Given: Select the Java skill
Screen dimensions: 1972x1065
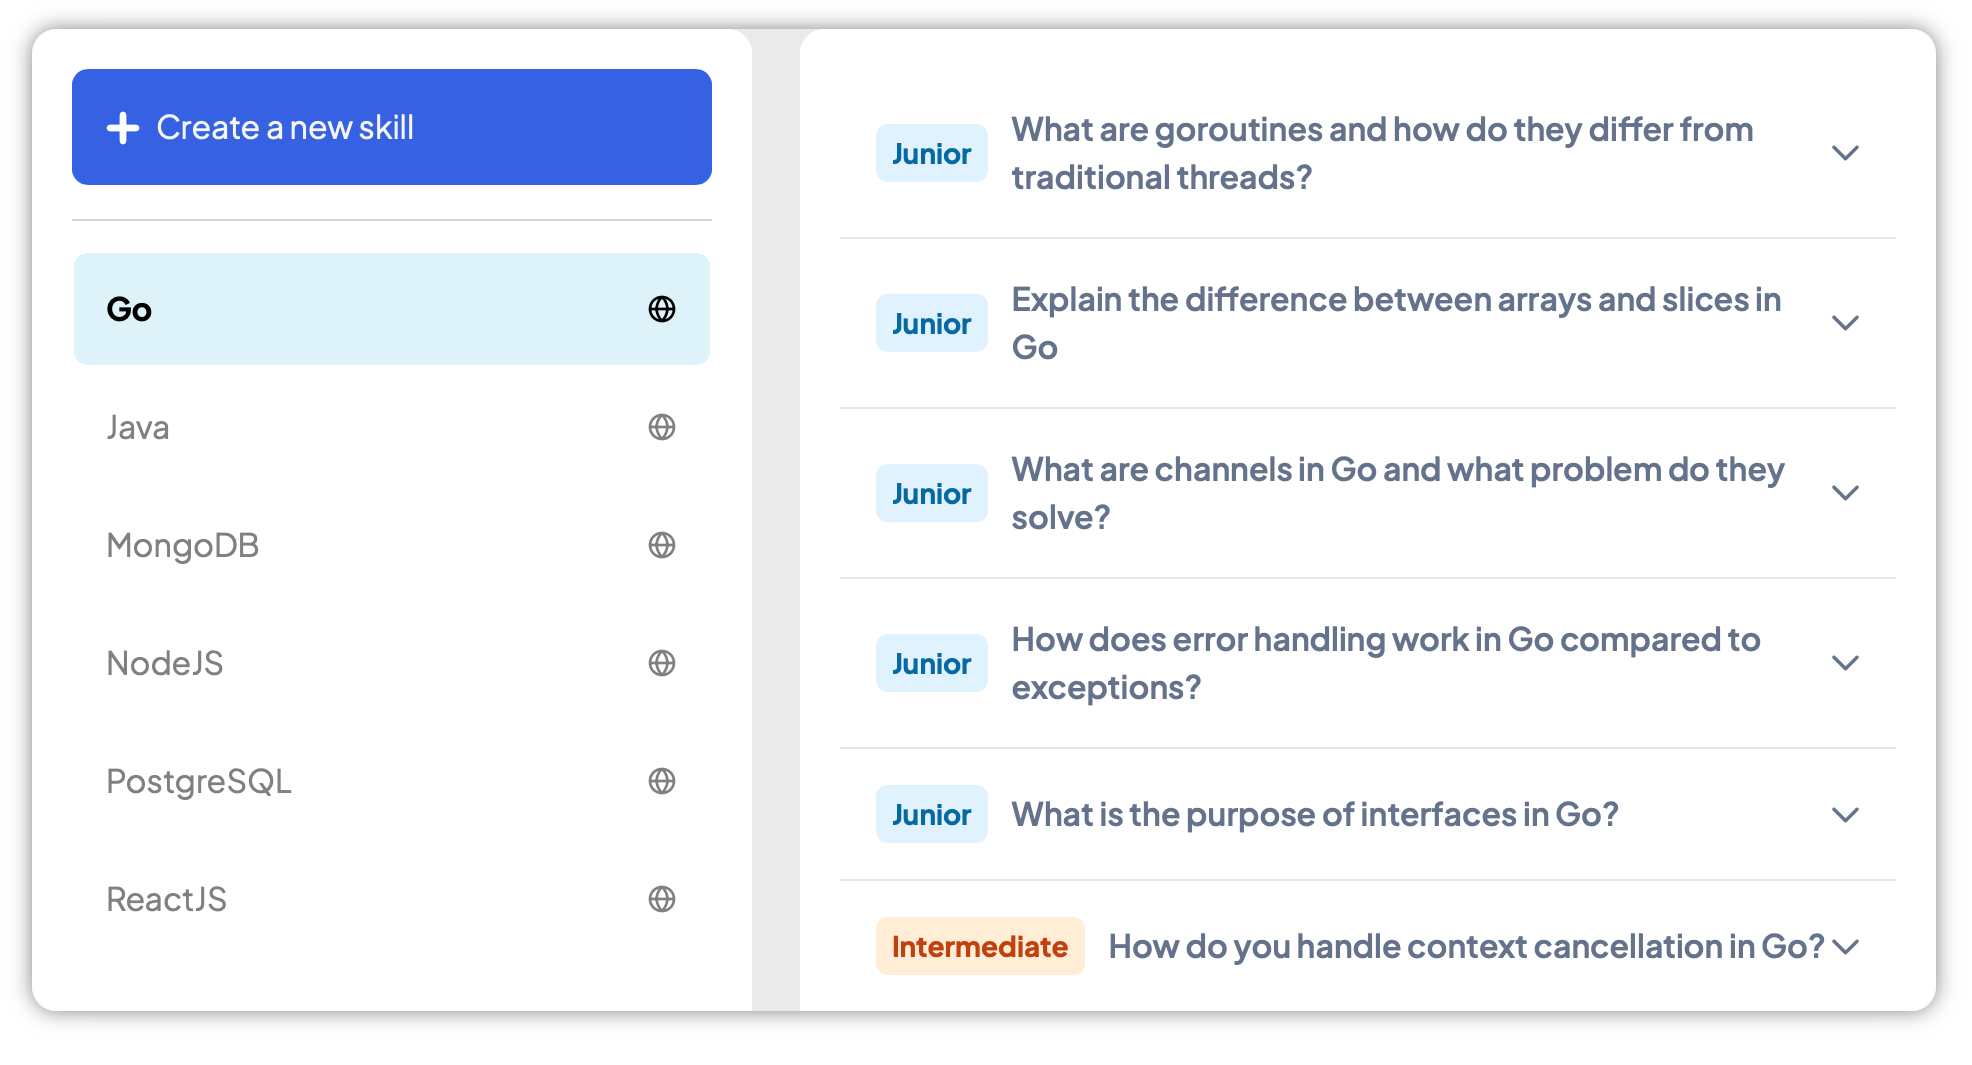Looking at the screenshot, I should [x=392, y=427].
